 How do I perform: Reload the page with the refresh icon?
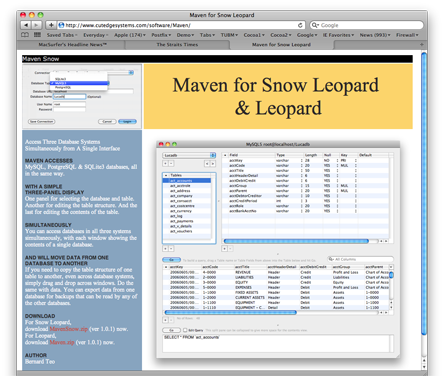click(x=300, y=25)
